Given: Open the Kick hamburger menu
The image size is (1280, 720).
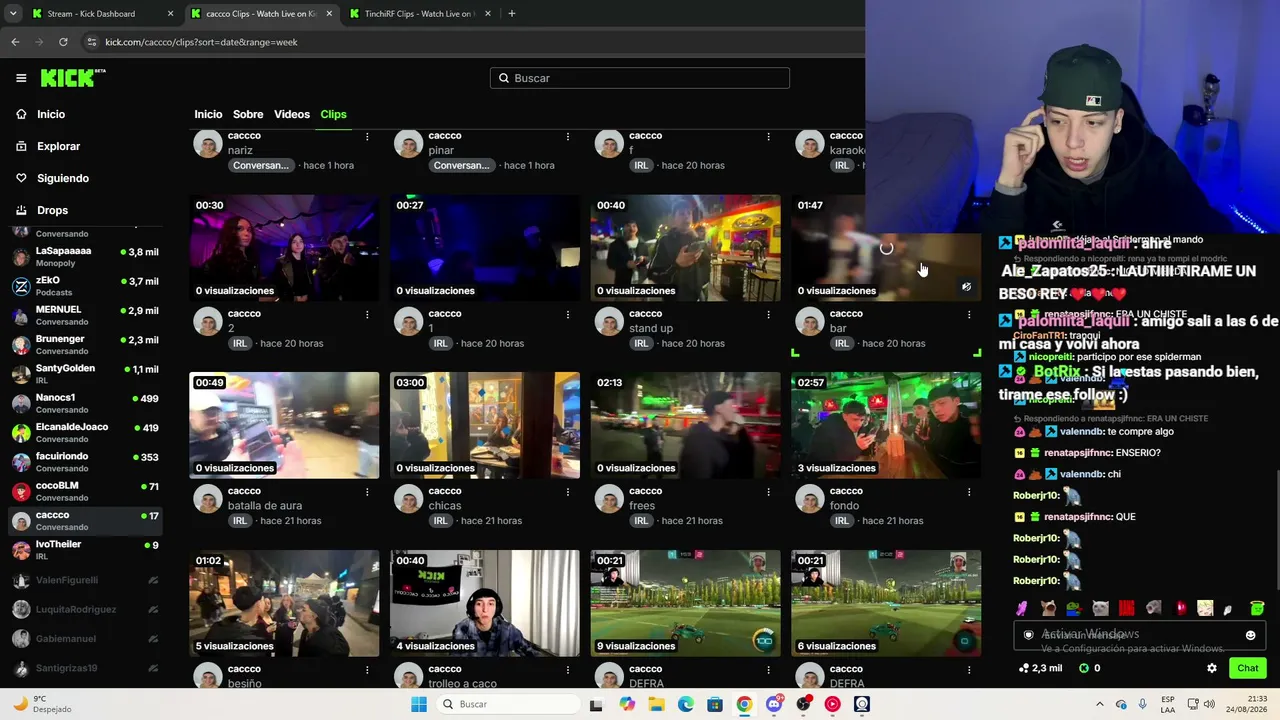Looking at the screenshot, I should click(x=21, y=78).
